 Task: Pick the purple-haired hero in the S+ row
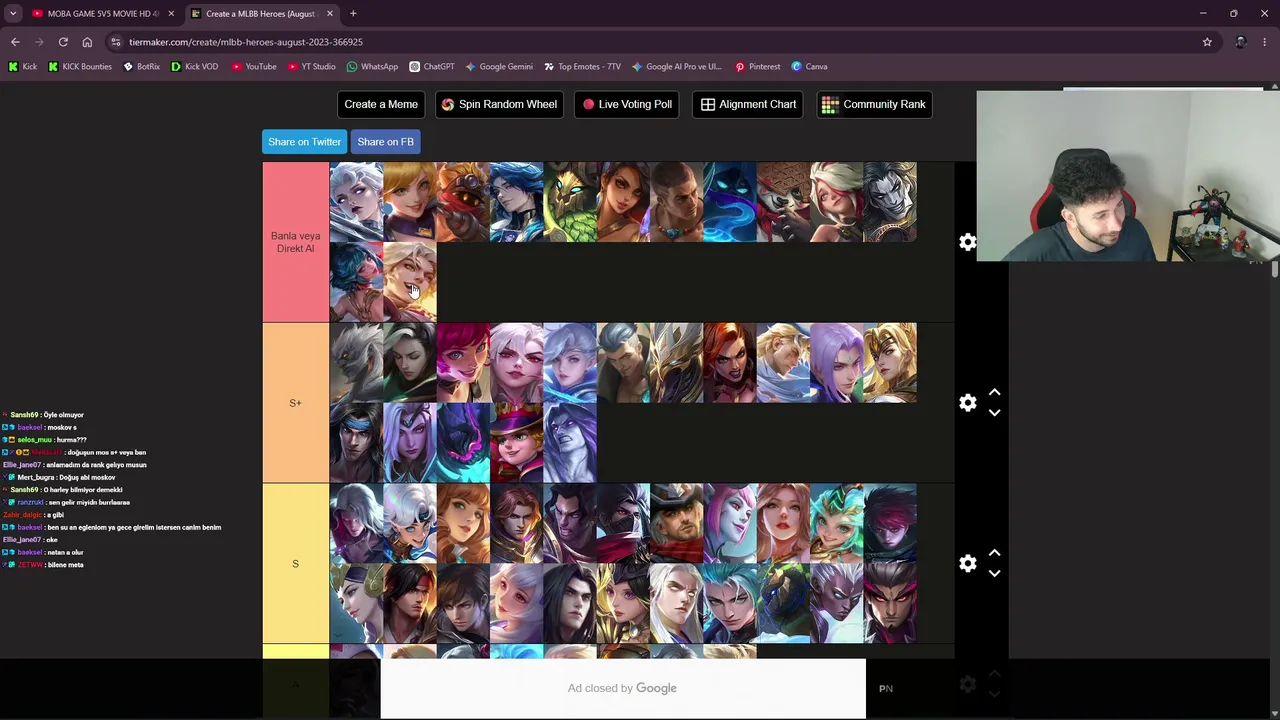tap(837, 363)
